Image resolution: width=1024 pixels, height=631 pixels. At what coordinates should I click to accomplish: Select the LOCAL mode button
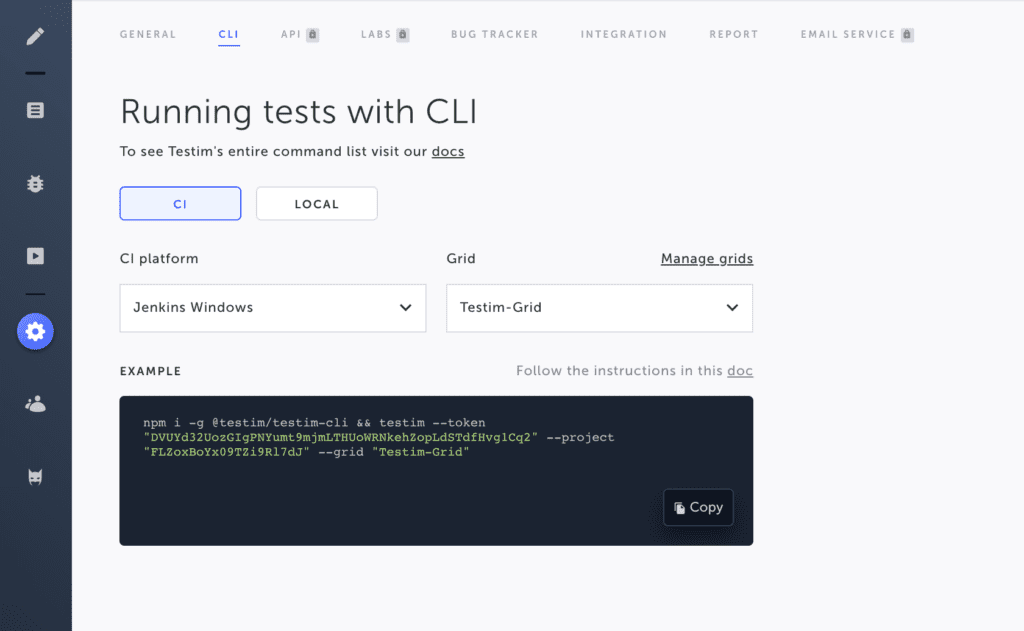317,204
